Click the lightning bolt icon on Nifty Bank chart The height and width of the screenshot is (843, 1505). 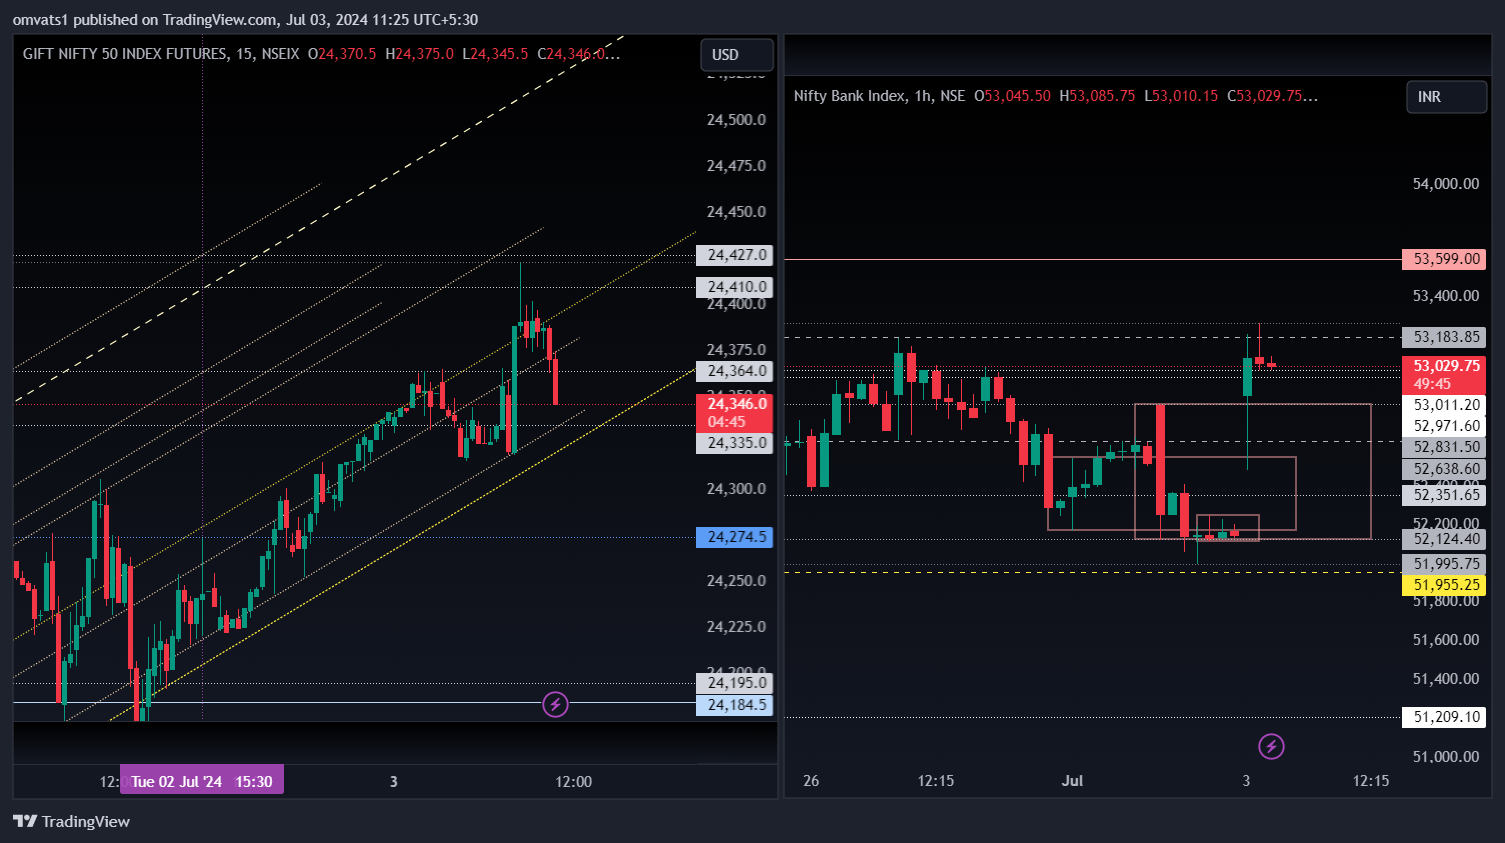click(1271, 746)
